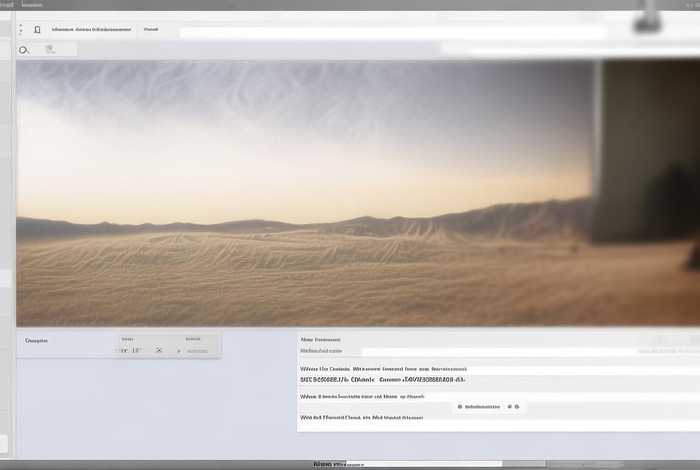Click the small icon in the lower-left control box
The image size is (700, 470).
159,351
